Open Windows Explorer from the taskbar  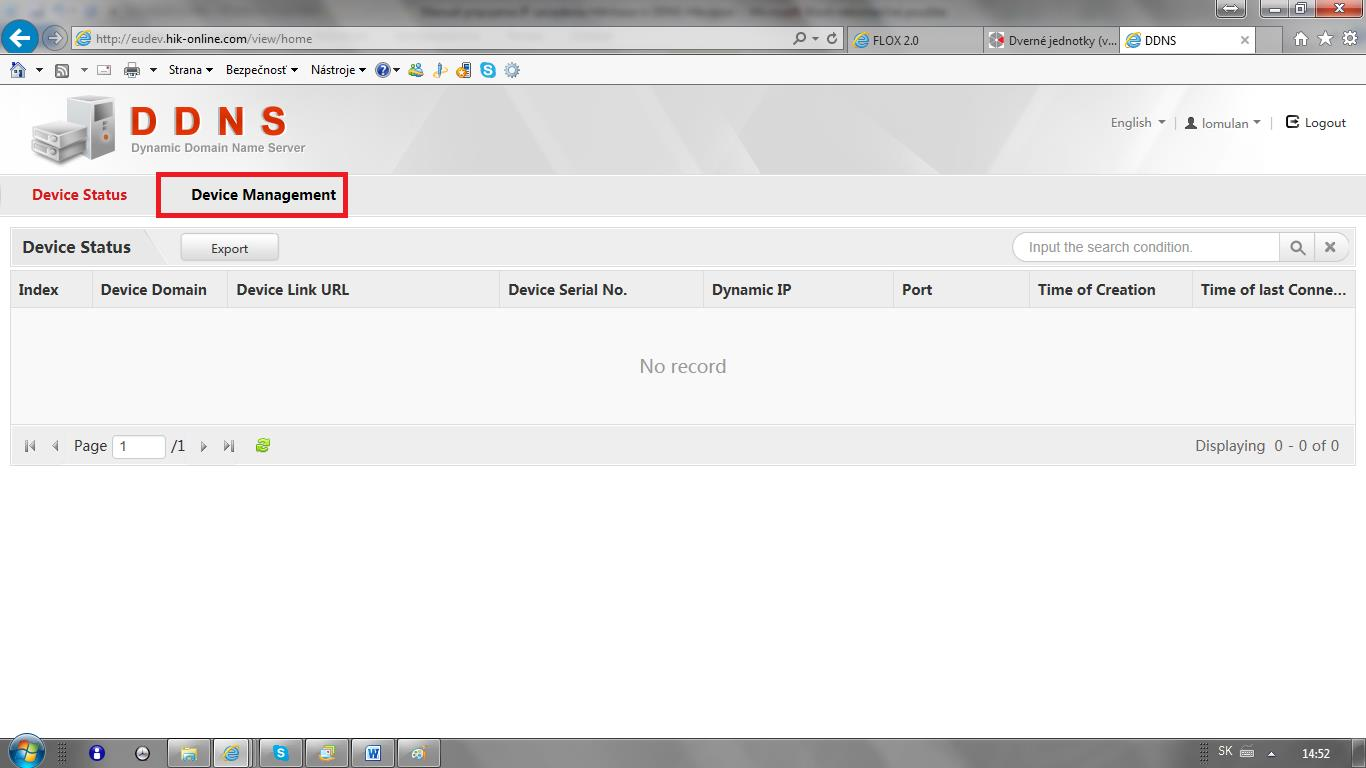coord(189,753)
